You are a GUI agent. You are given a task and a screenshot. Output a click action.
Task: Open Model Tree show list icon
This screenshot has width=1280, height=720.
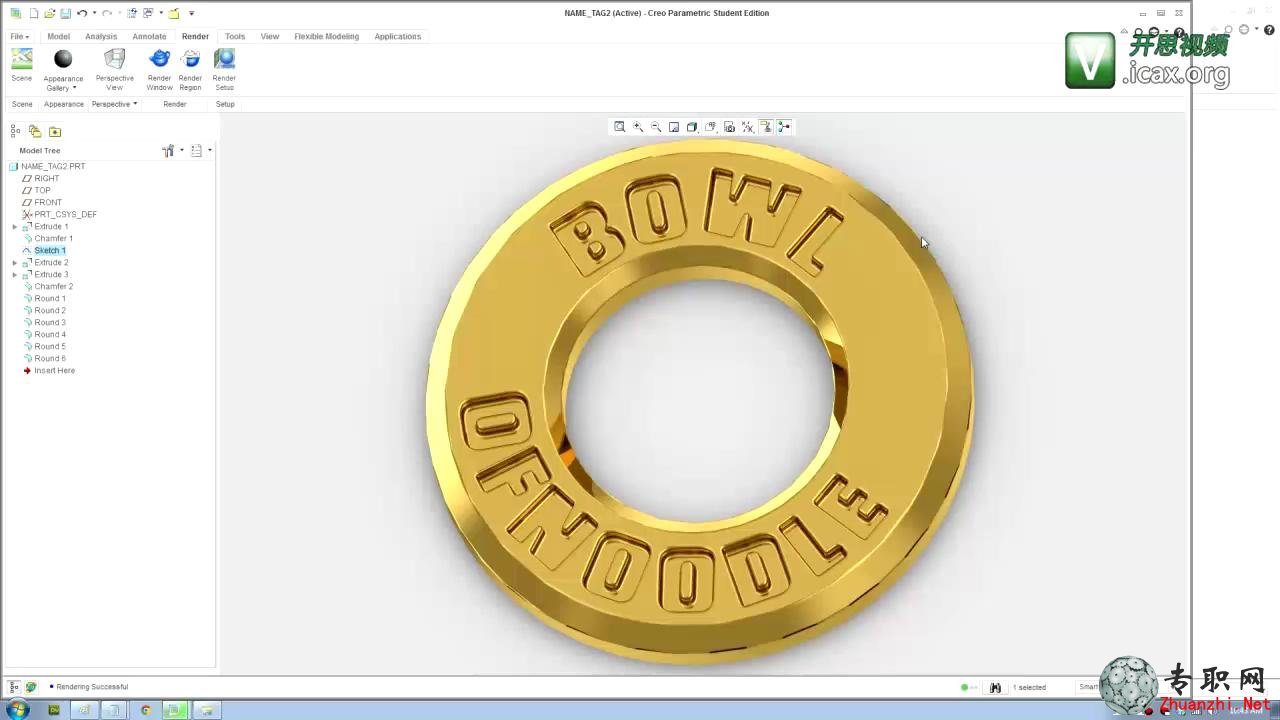pyautogui.click(x=196, y=150)
